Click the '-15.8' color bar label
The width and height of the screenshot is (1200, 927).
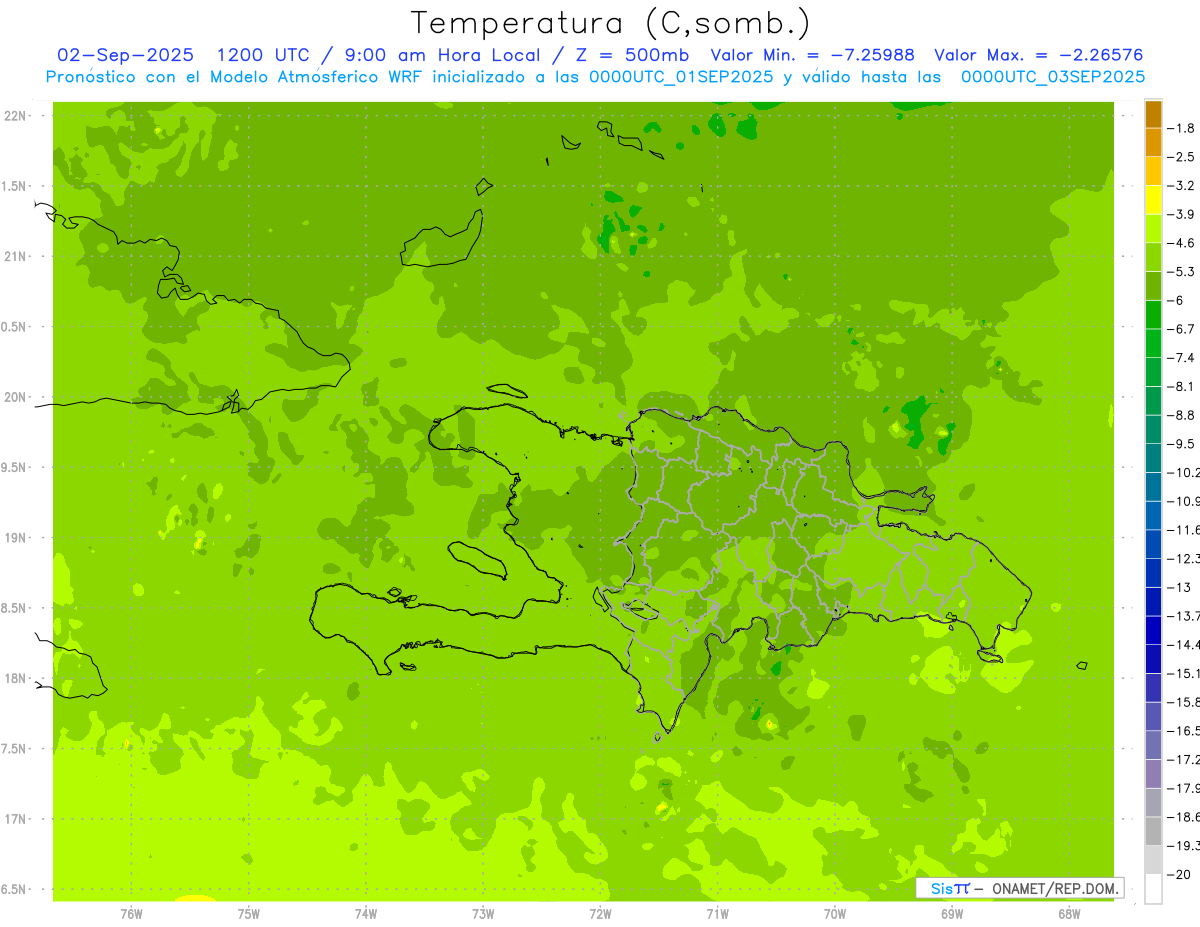1183,702
